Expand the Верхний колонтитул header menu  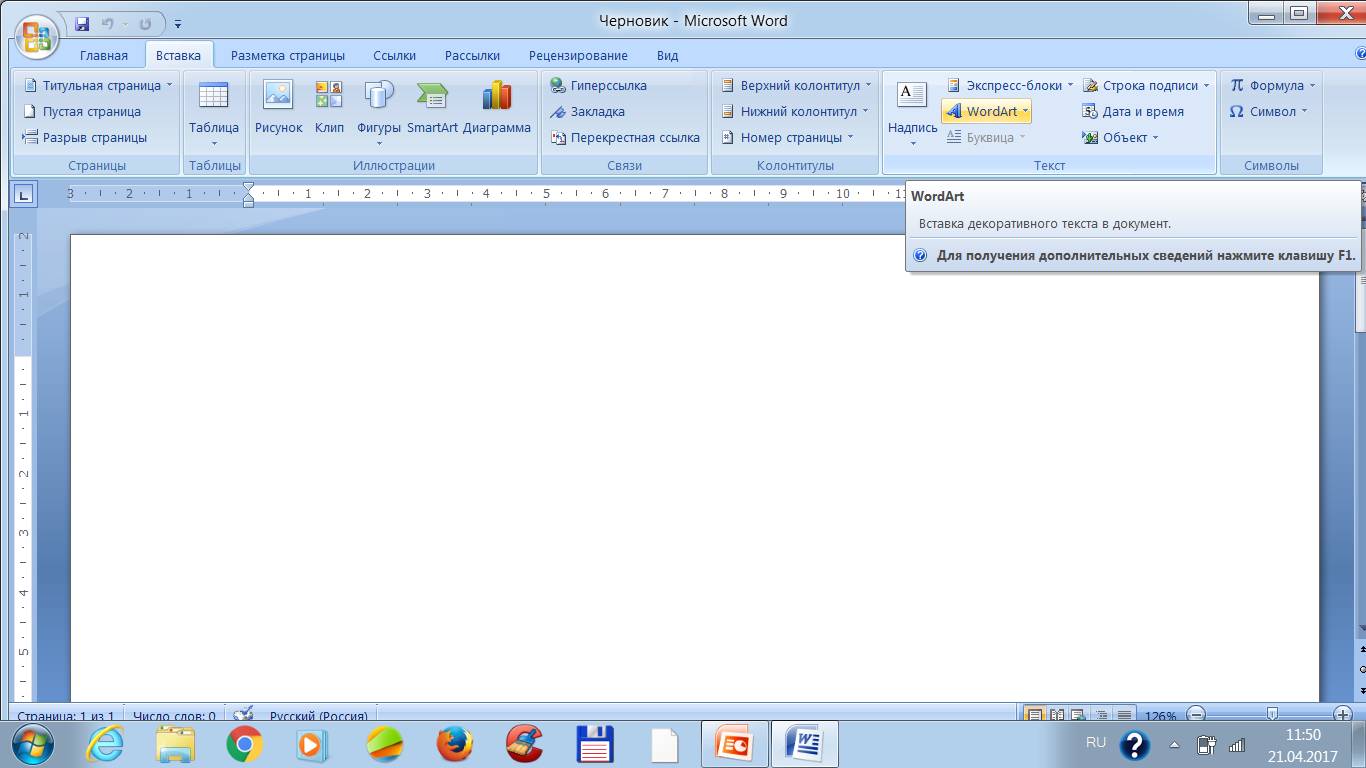click(796, 86)
